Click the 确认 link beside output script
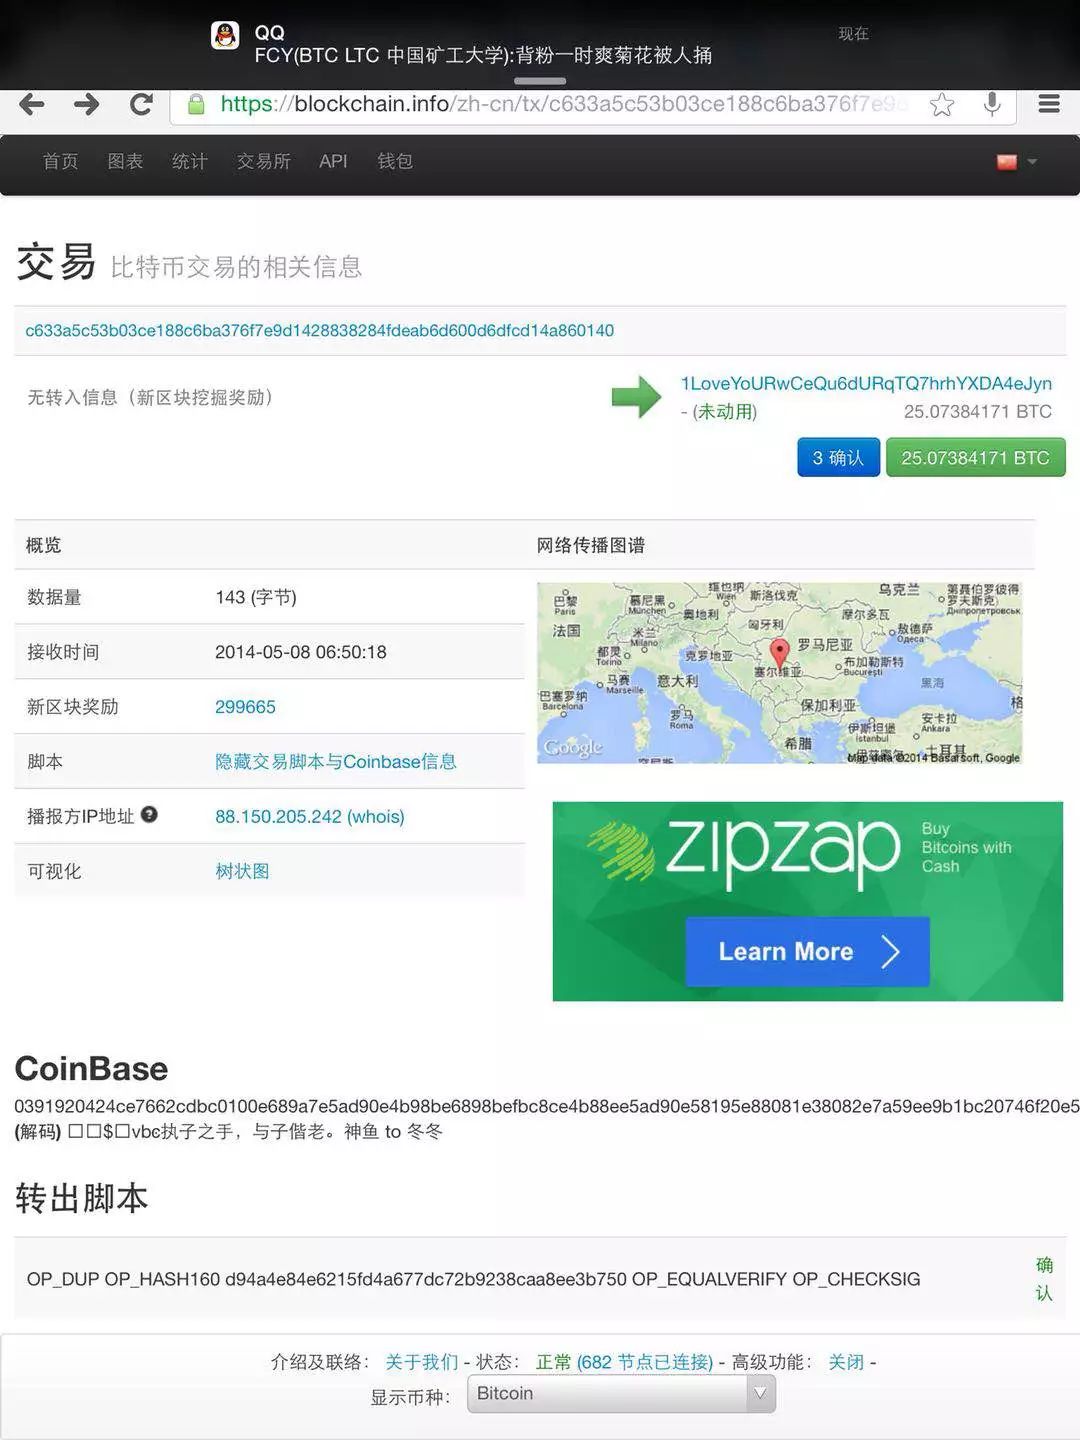This screenshot has height=1440, width=1080. [1044, 1279]
